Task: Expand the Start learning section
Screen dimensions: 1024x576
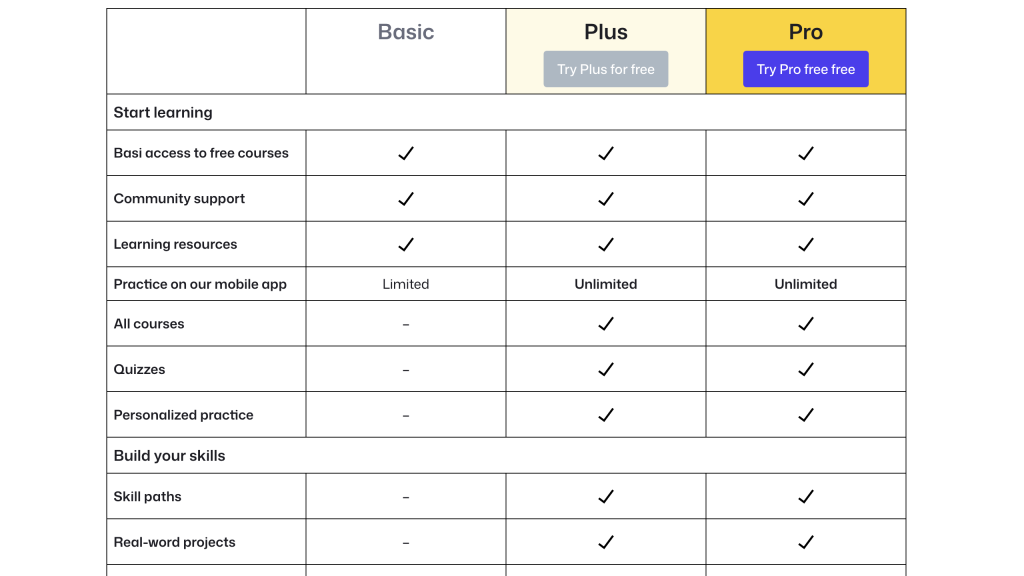Action: (x=163, y=112)
